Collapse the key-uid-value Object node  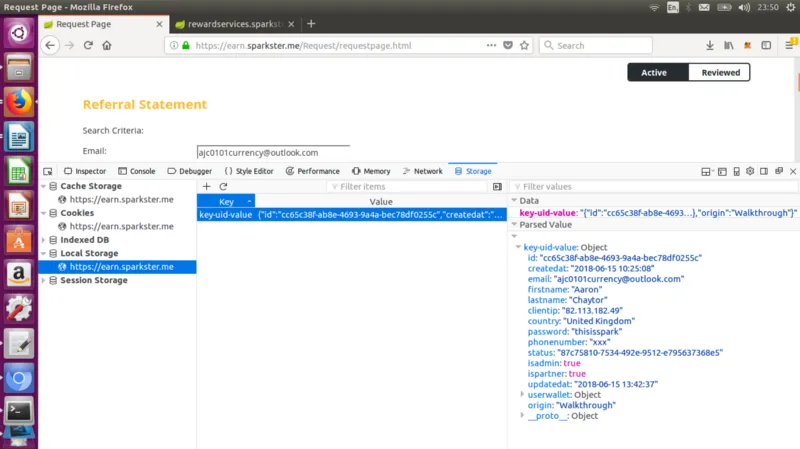pos(518,247)
